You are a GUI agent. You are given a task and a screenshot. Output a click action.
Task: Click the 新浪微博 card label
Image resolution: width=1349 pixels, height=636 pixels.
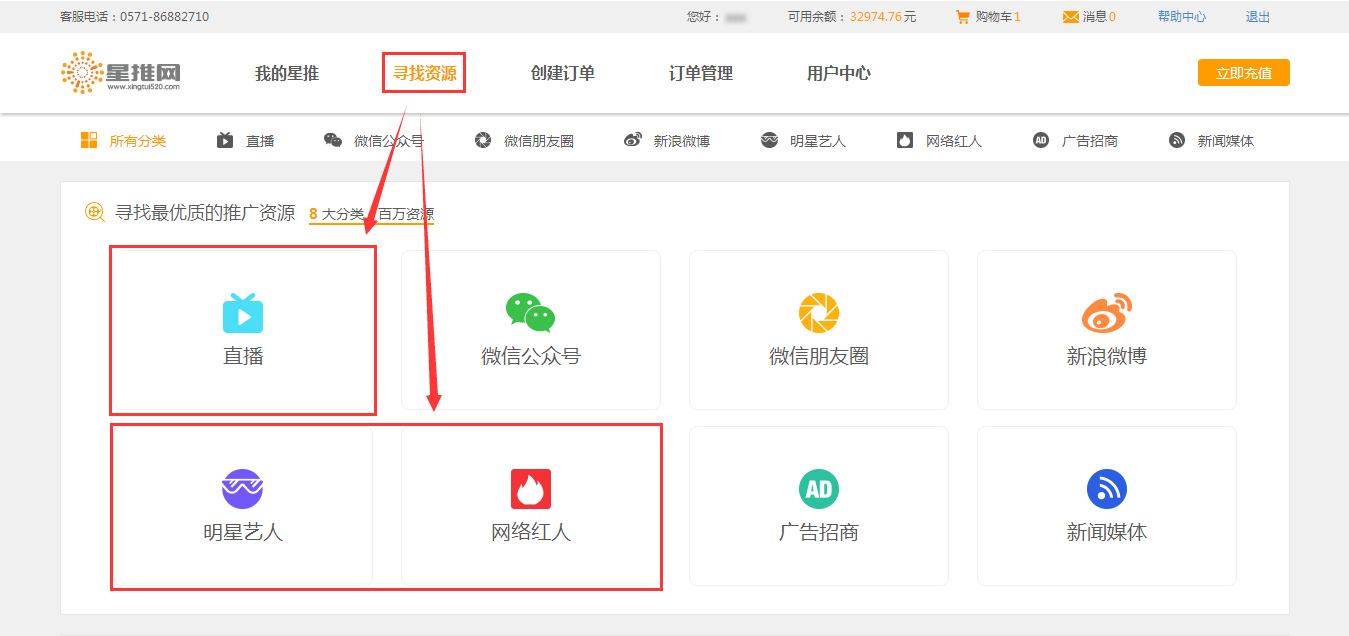click(x=1107, y=356)
